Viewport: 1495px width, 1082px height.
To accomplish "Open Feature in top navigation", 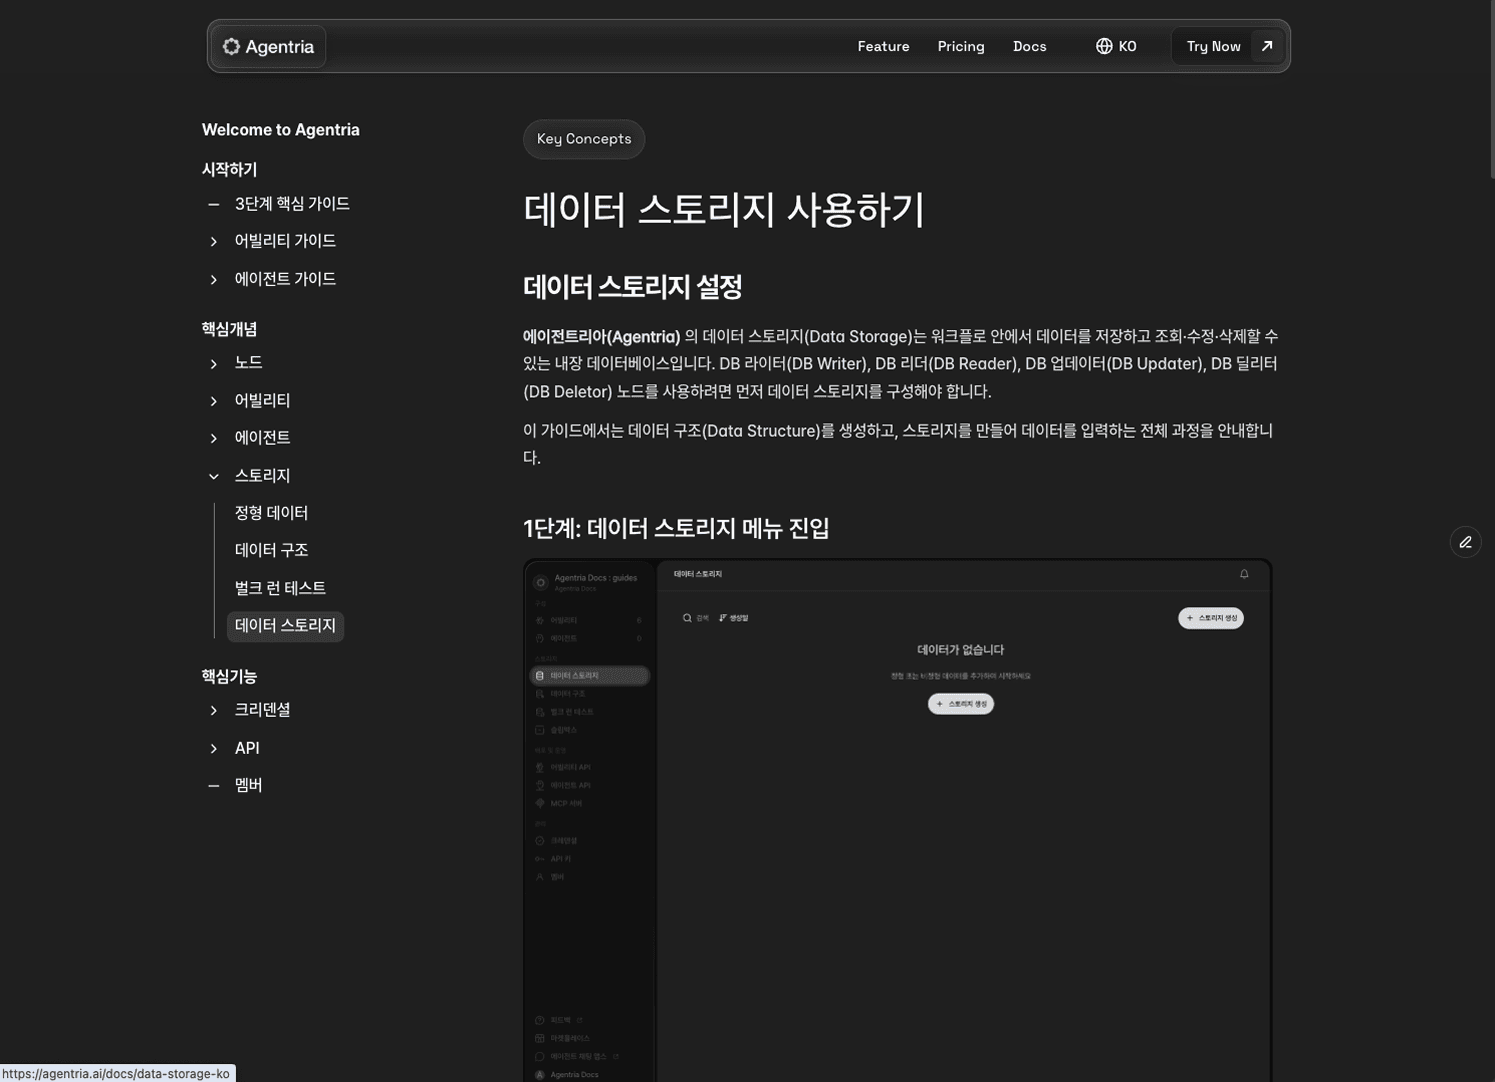I will (x=883, y=46).
